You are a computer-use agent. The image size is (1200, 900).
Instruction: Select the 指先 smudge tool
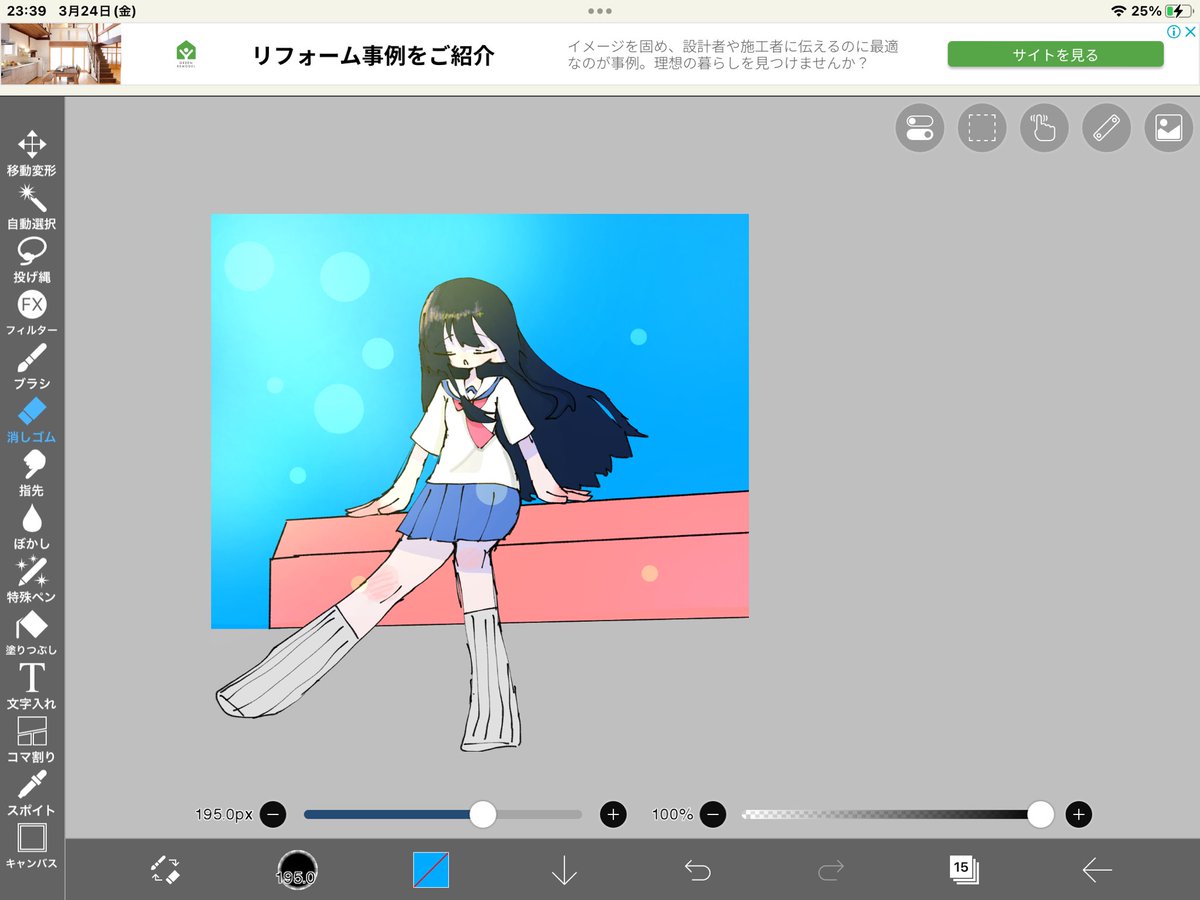point(32,473)
